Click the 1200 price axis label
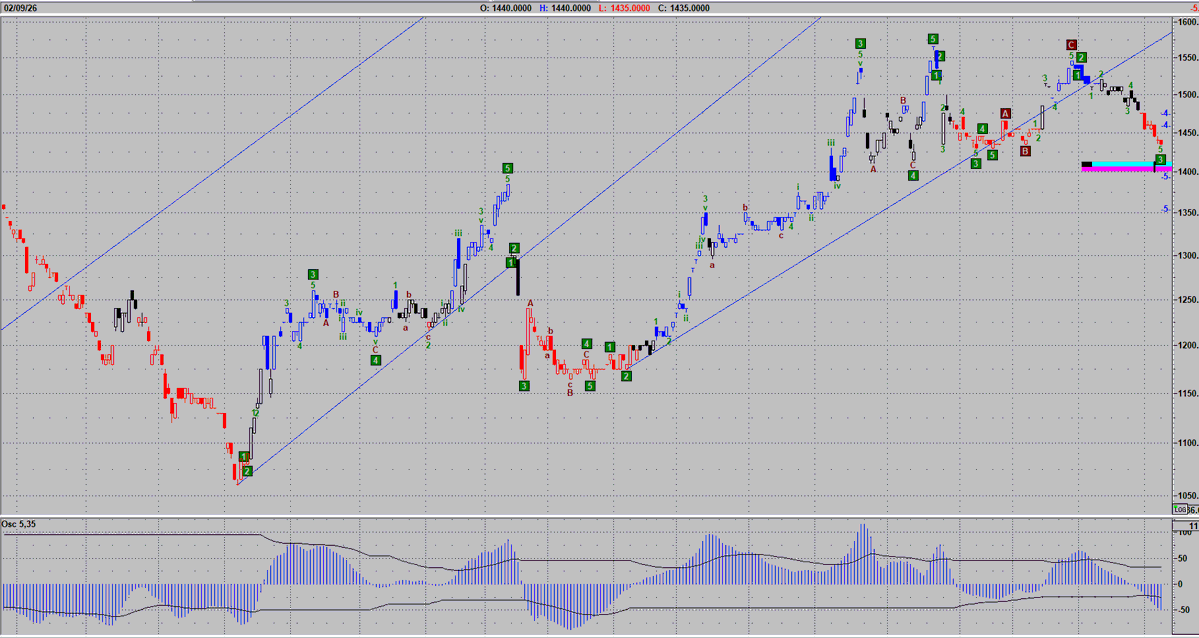1199x638 pixels. point(1188,345)
